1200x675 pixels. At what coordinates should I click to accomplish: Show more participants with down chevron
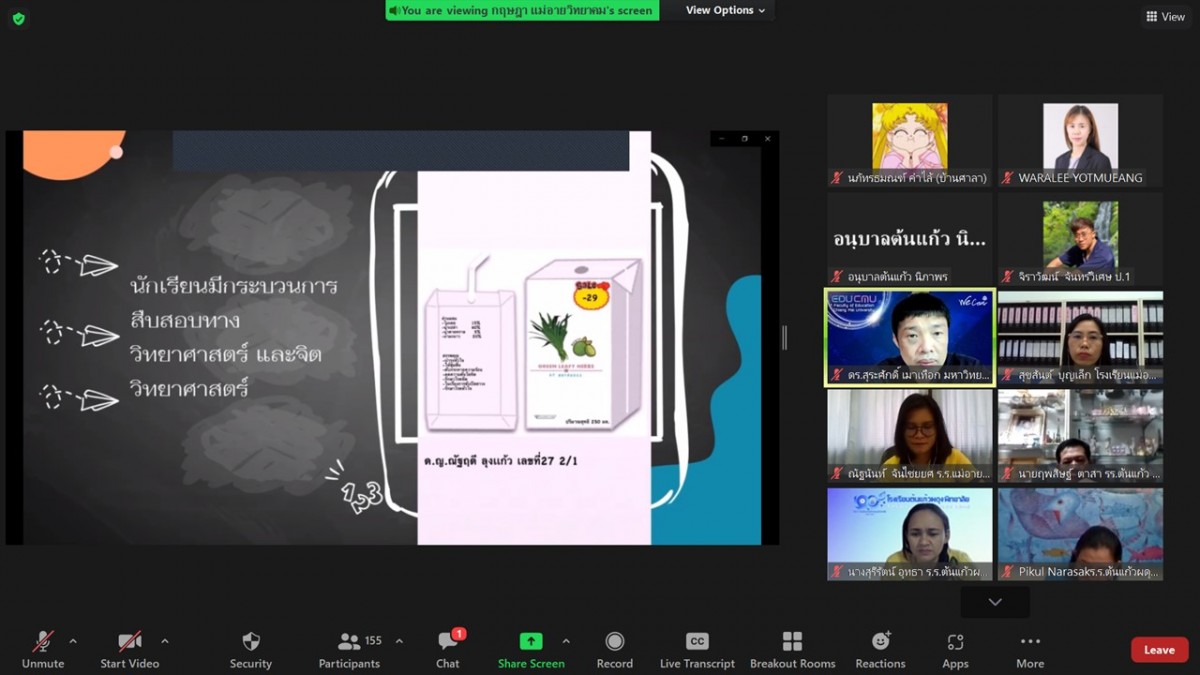point(995,602)
